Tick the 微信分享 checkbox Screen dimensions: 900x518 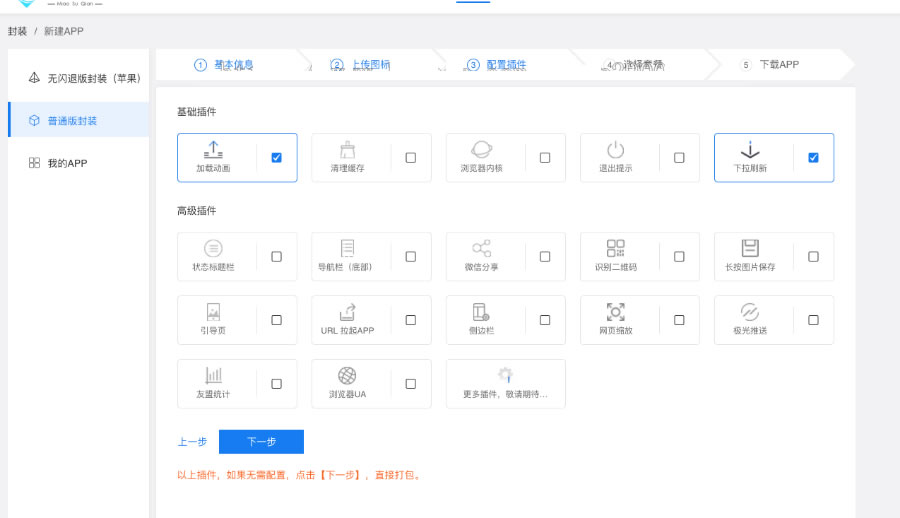tap(545, 256)
